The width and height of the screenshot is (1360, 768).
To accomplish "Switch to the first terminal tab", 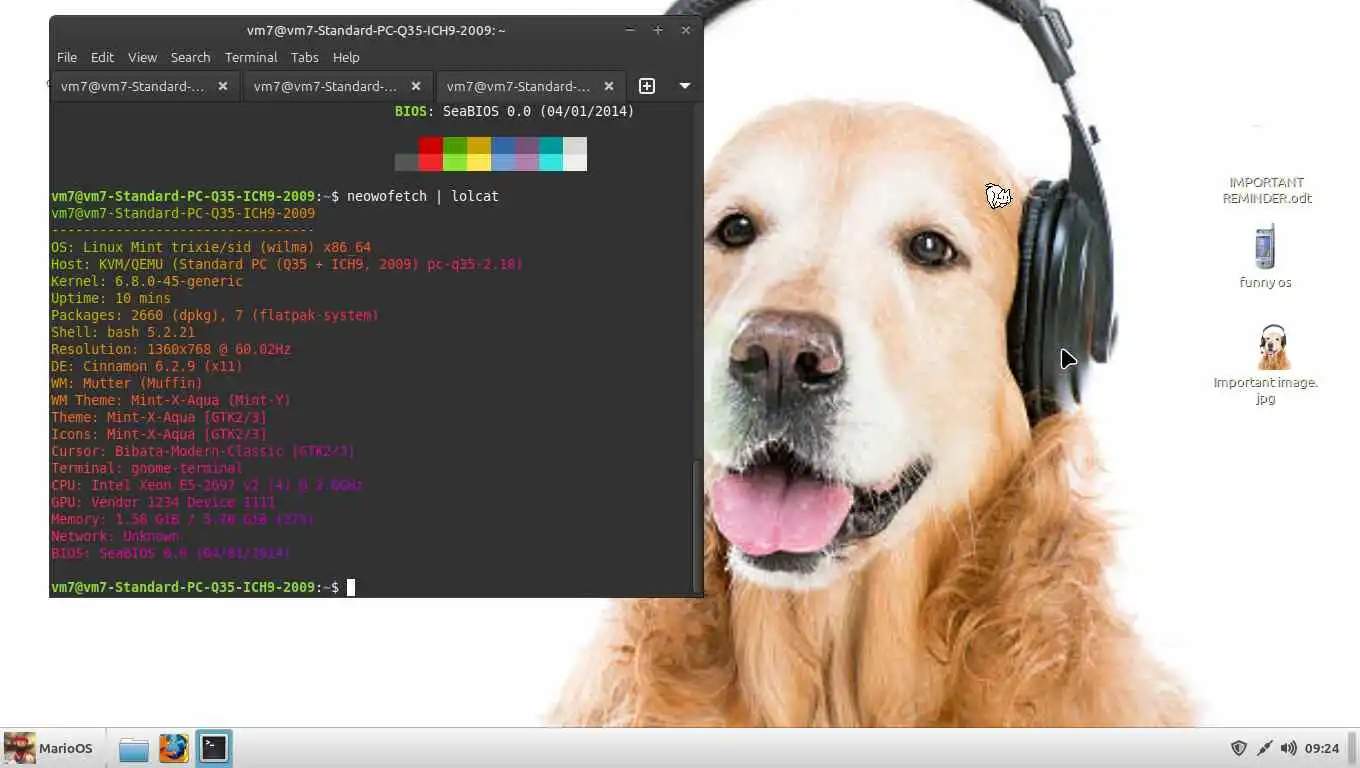I will (145, 86).
